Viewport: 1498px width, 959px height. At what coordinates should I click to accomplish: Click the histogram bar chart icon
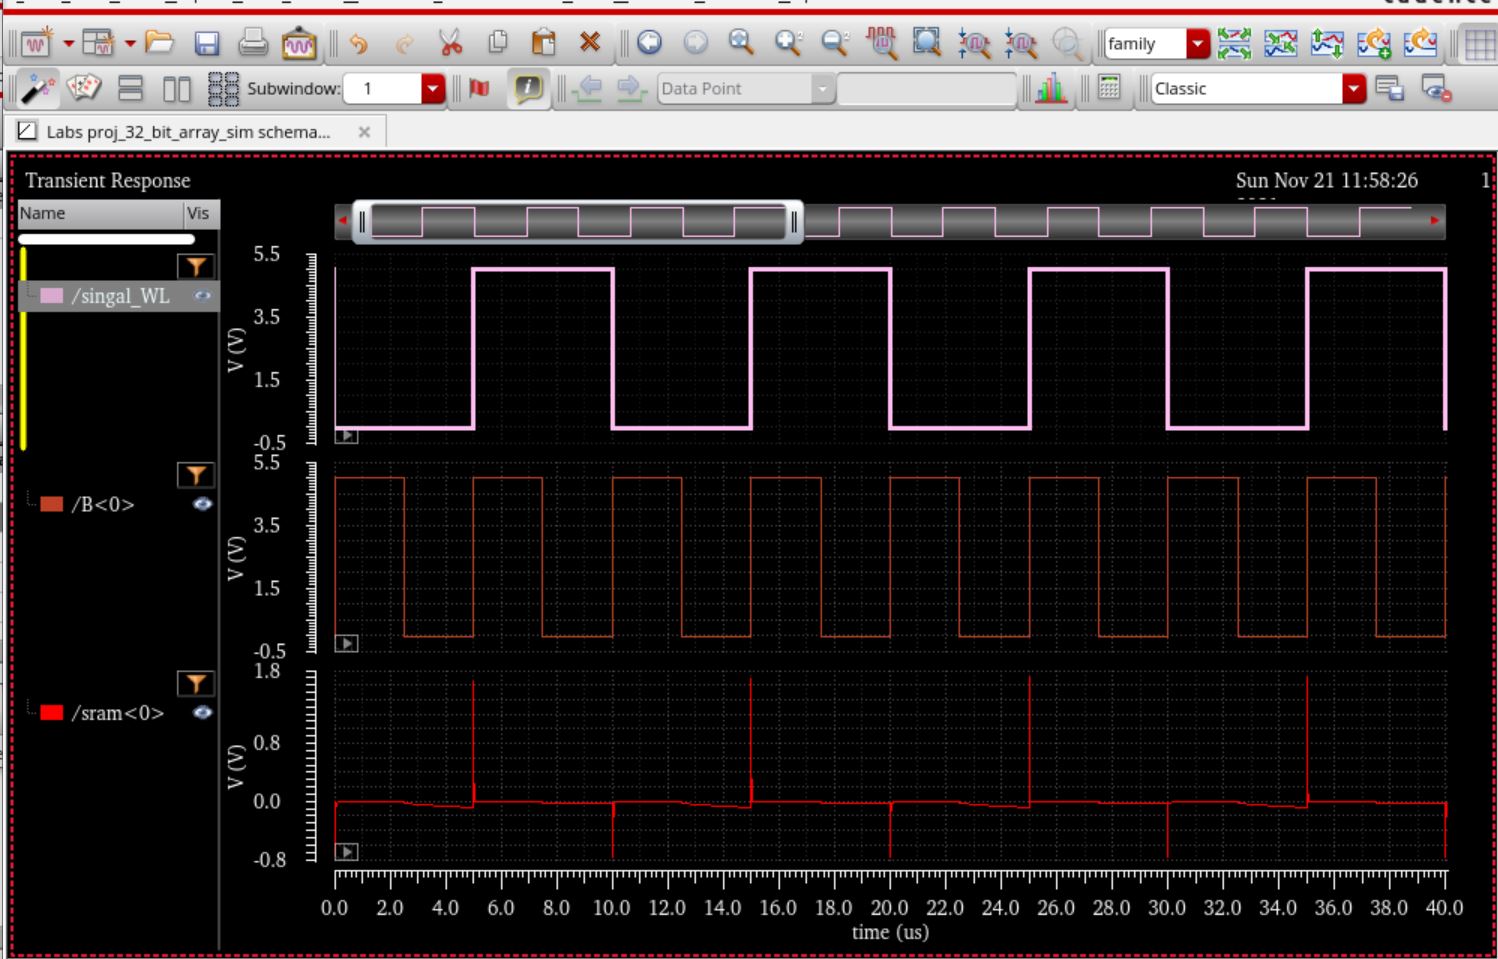(1050, 89)
